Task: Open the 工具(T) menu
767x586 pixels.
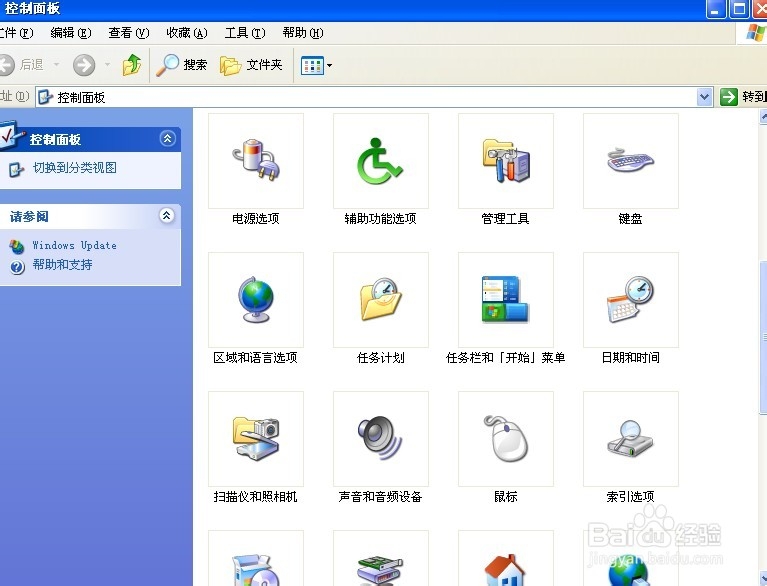Action: click(x=245, y=33)
